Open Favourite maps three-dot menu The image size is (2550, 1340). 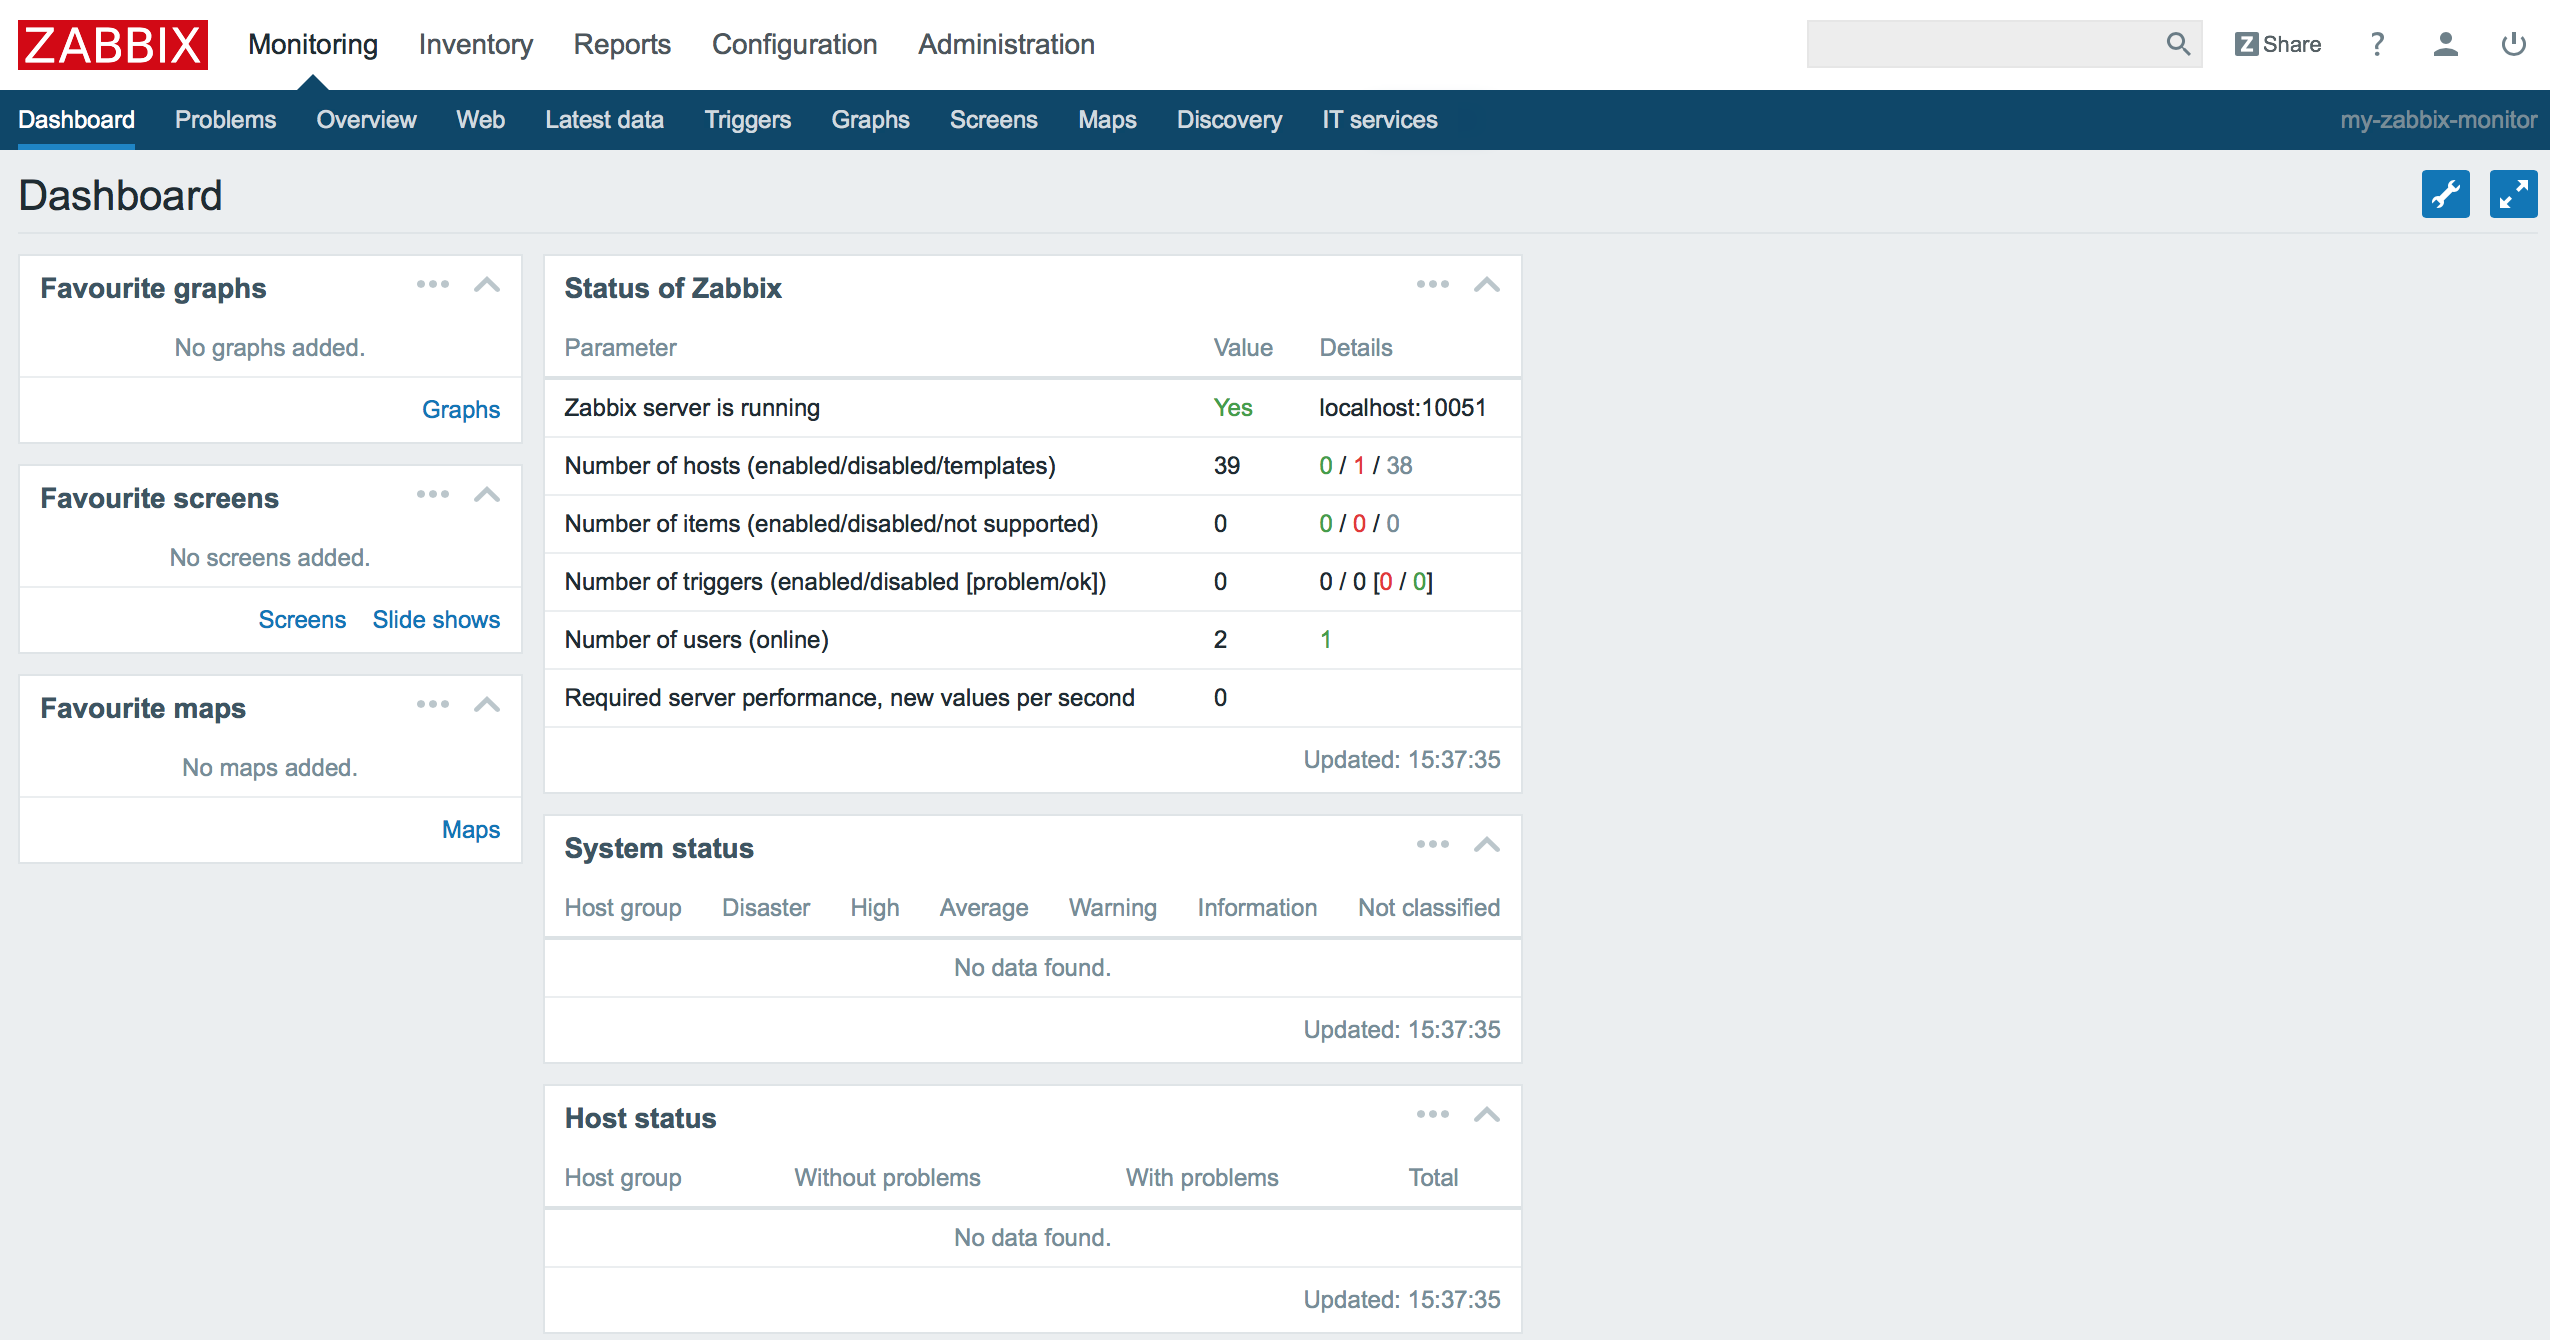tap(433, 705)
